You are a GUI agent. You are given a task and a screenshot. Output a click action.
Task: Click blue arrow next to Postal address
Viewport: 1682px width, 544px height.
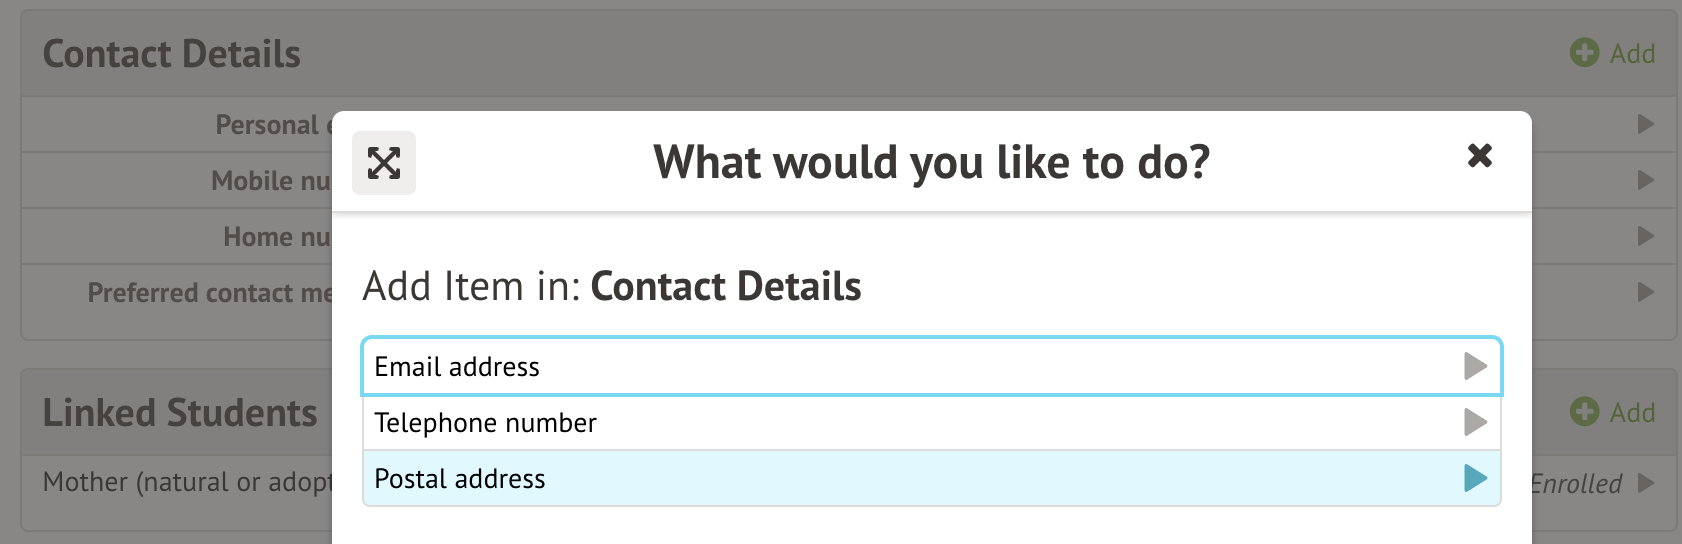point(1475,479)
